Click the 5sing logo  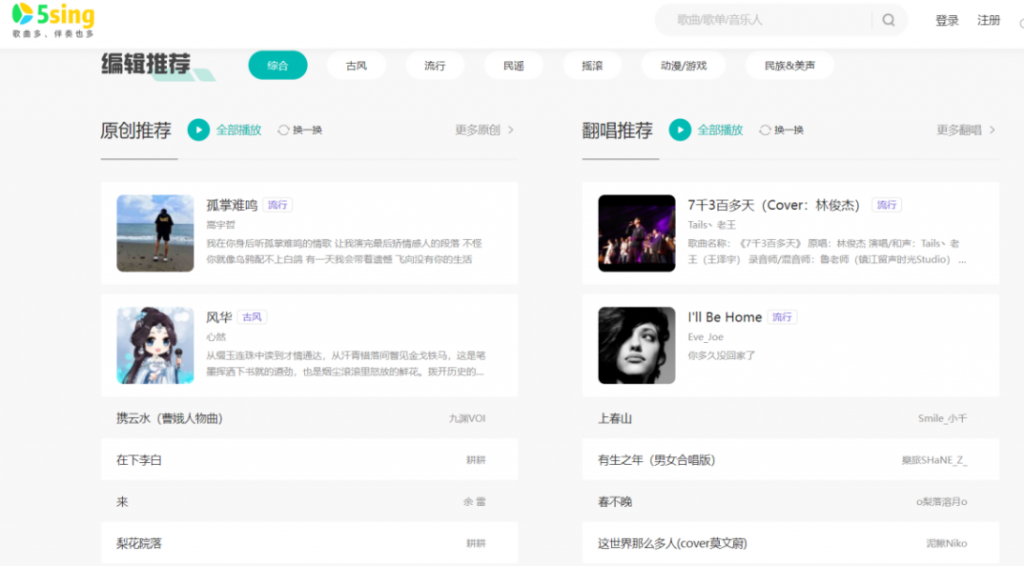pos(52,20)
